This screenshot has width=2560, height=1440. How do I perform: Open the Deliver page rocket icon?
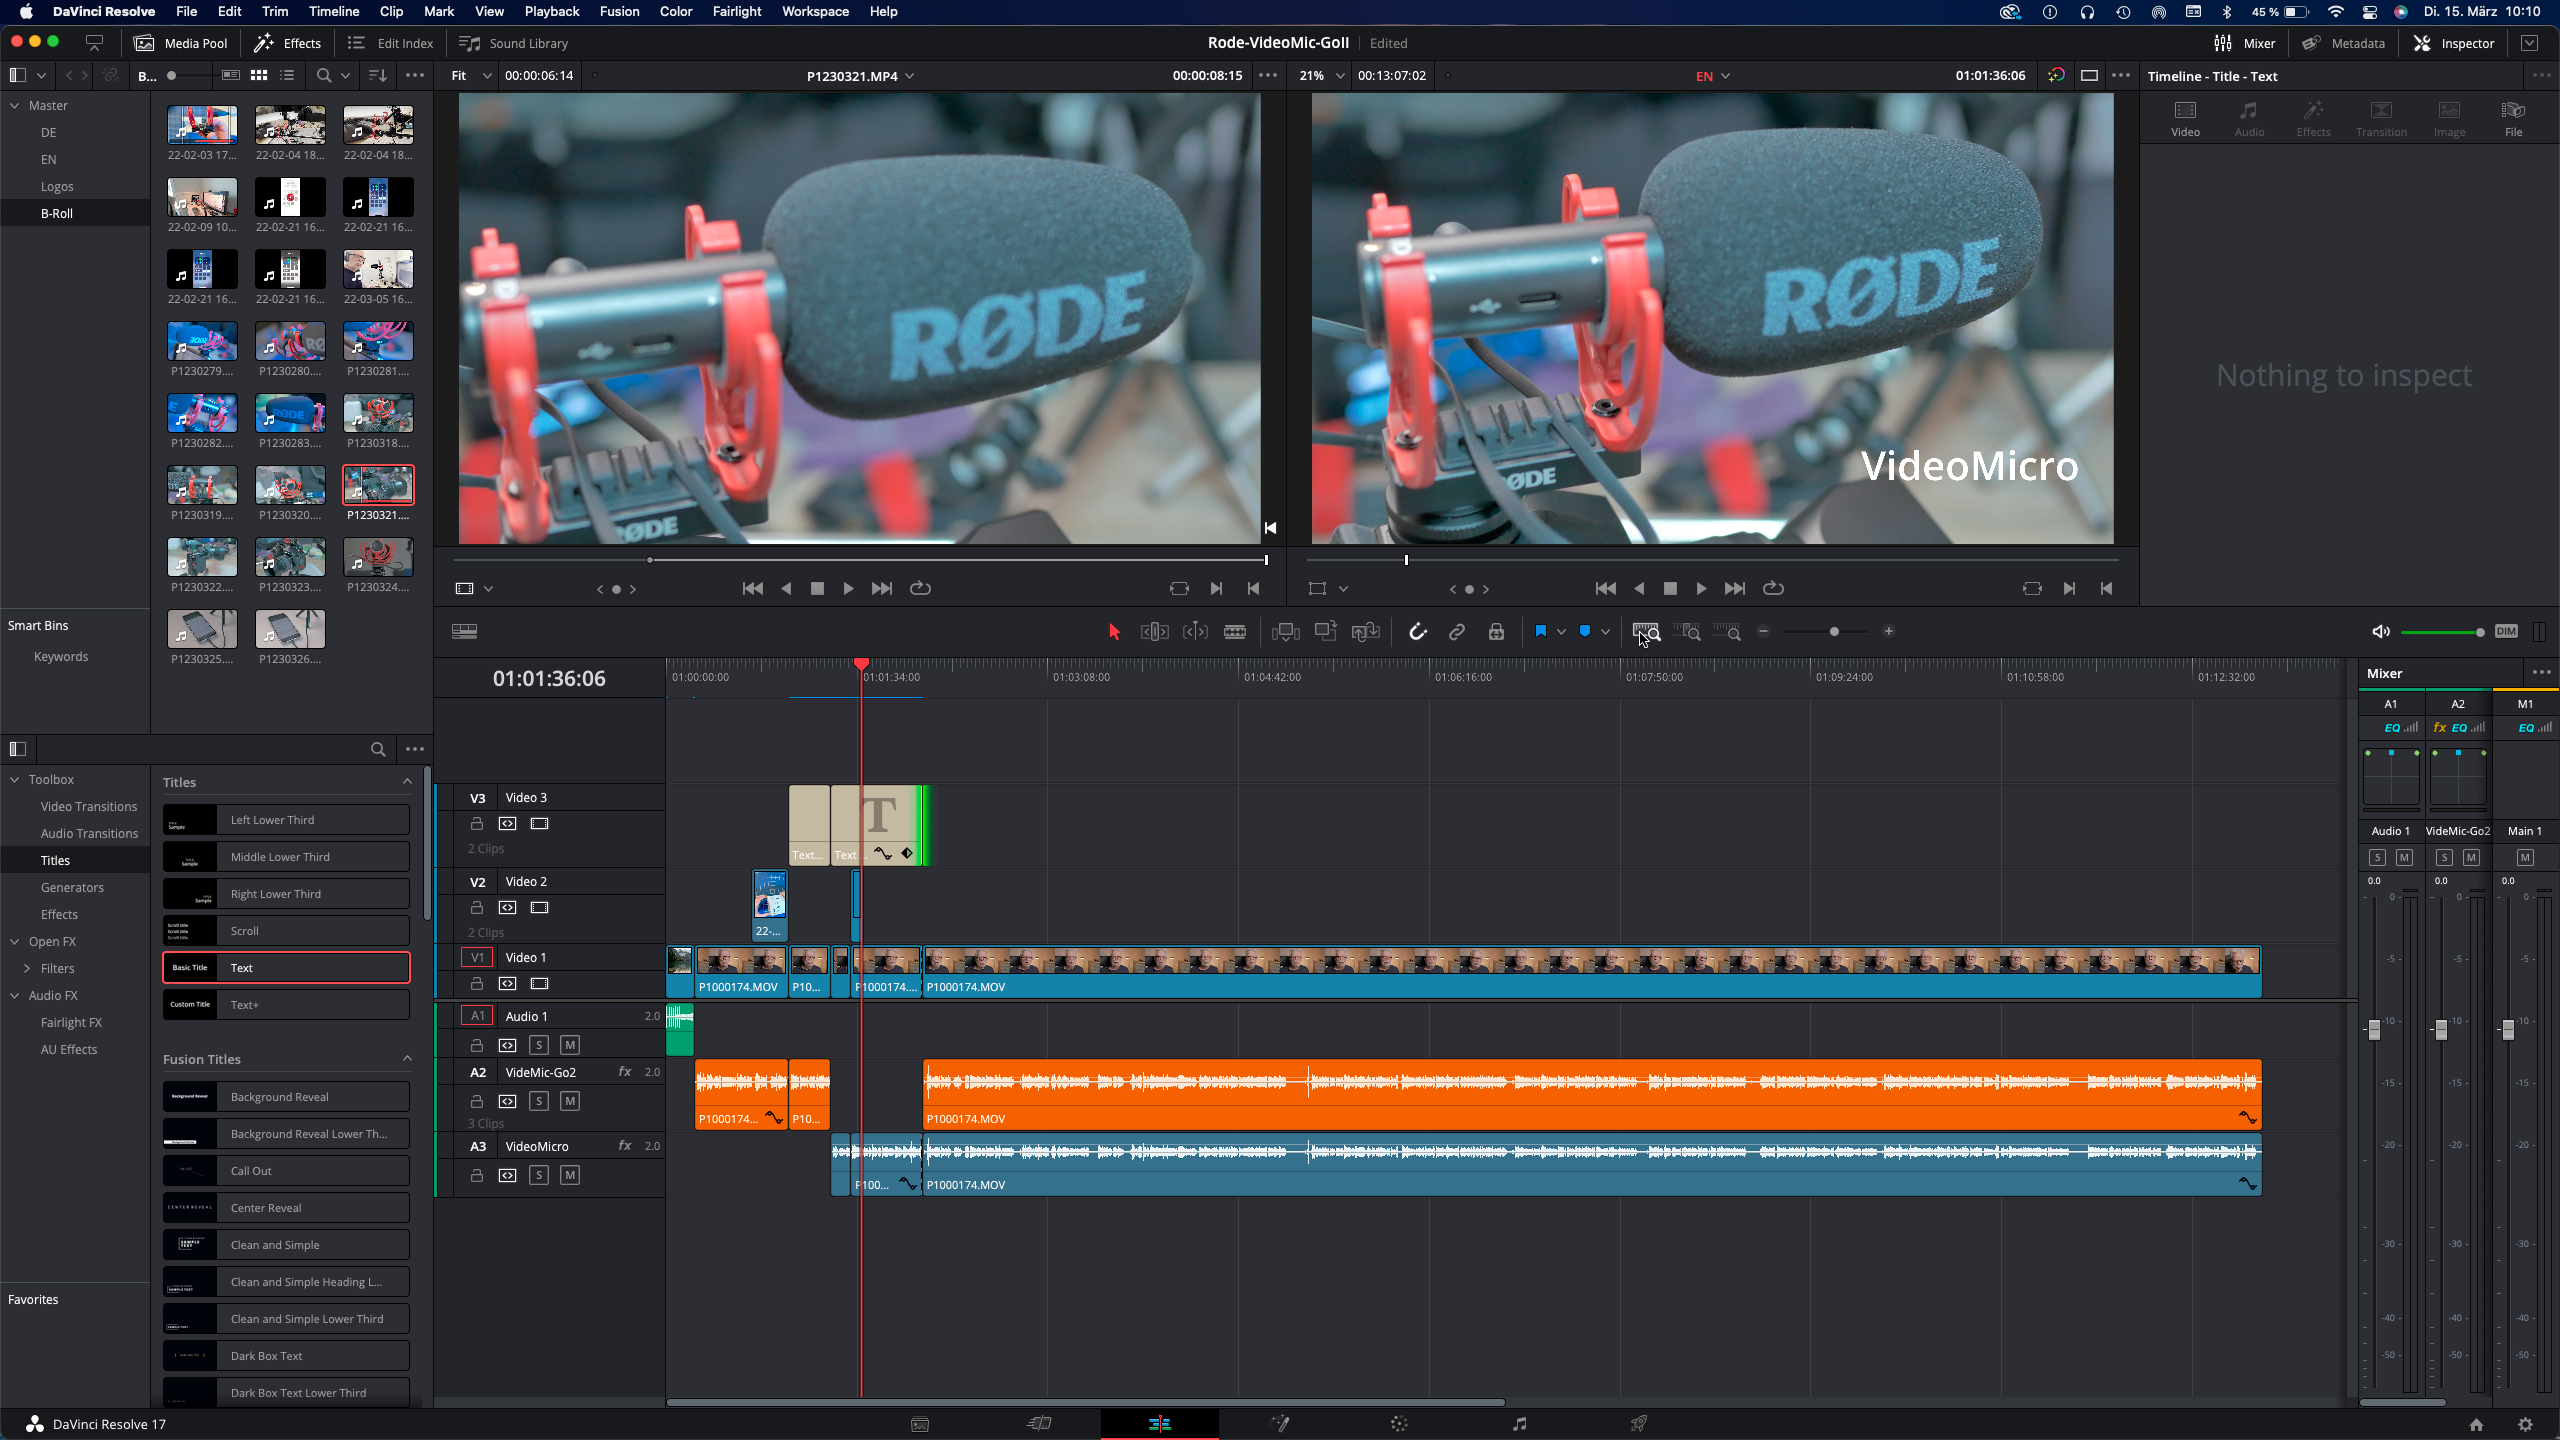[1639, 1424]
